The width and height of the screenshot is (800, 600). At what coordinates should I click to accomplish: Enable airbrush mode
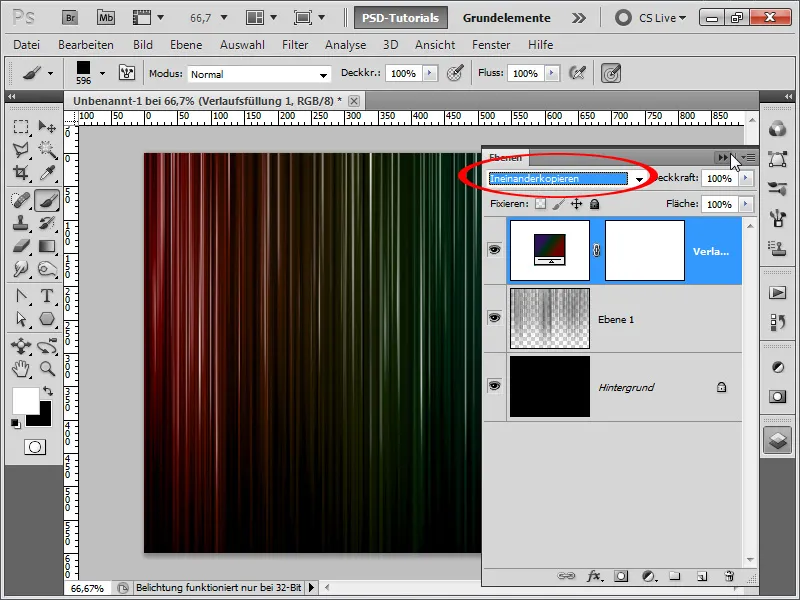point(577,73)
